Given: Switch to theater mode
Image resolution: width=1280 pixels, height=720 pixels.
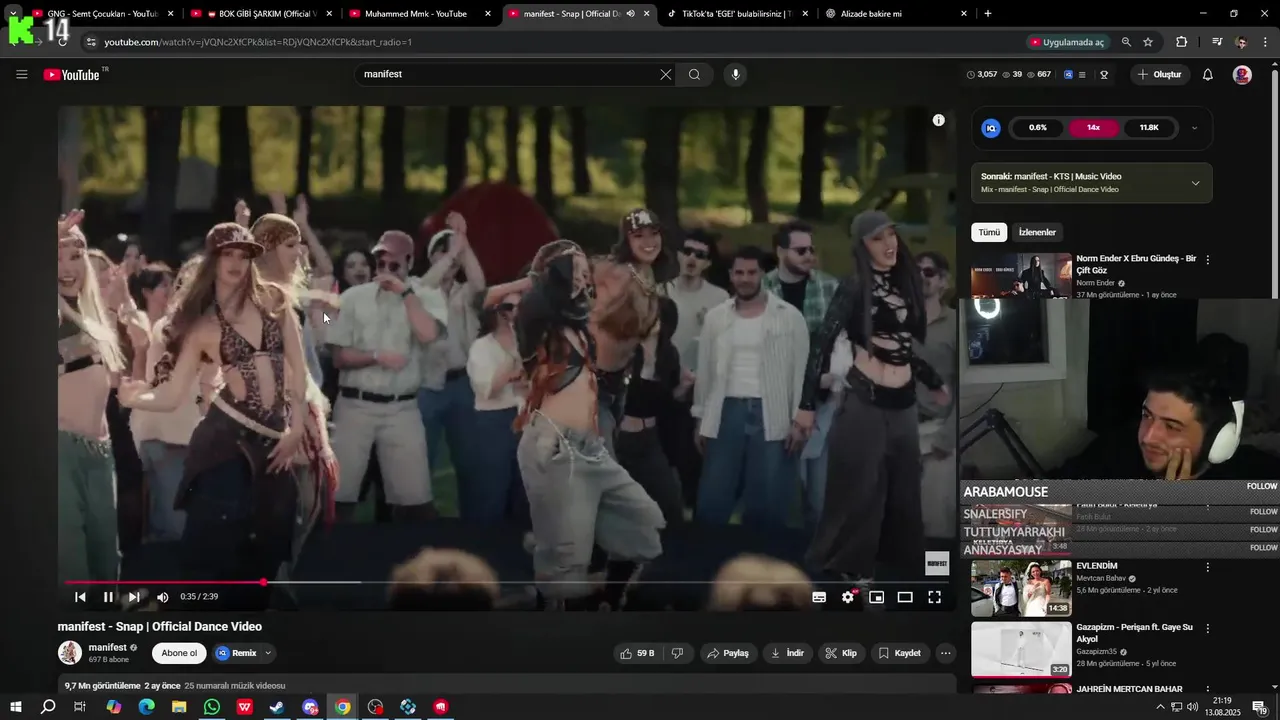Looking at the screenshot, I should click(905, 597).
